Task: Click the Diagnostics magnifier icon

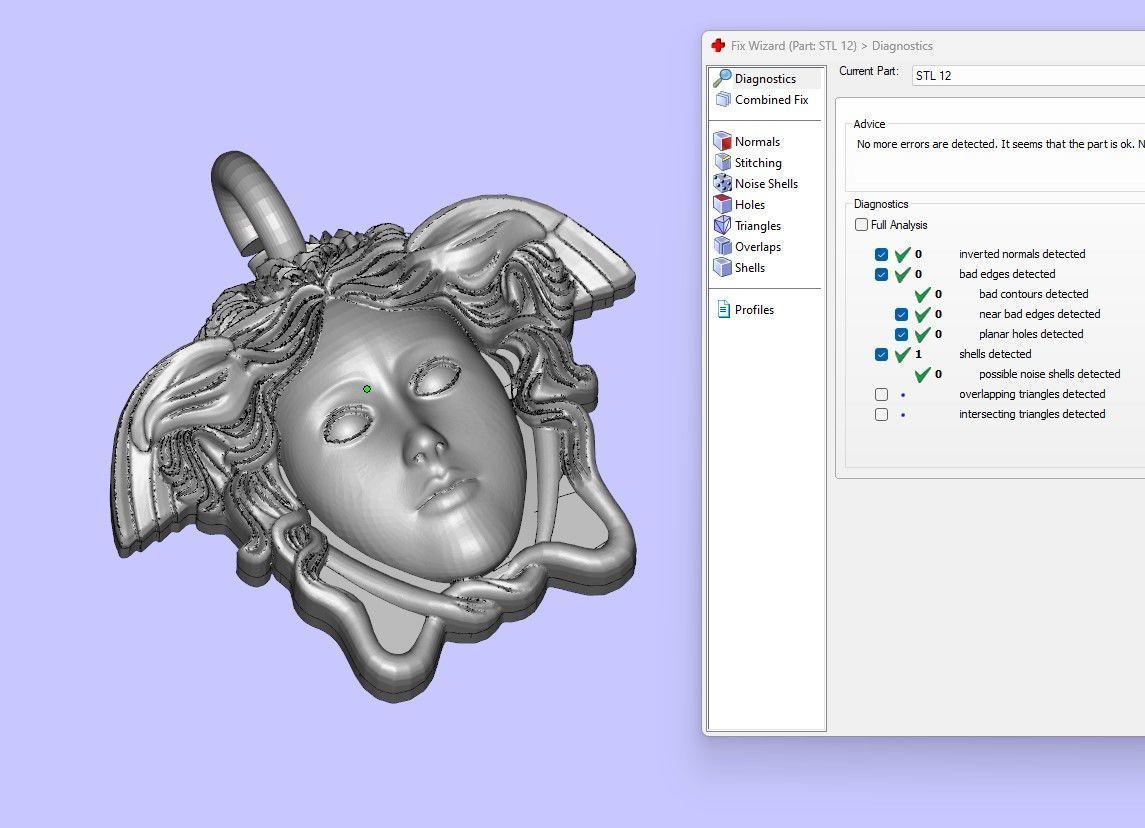Action: click(x=722, y=77)
